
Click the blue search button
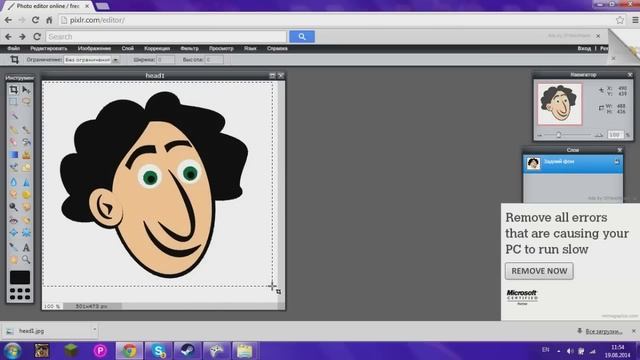302,37
